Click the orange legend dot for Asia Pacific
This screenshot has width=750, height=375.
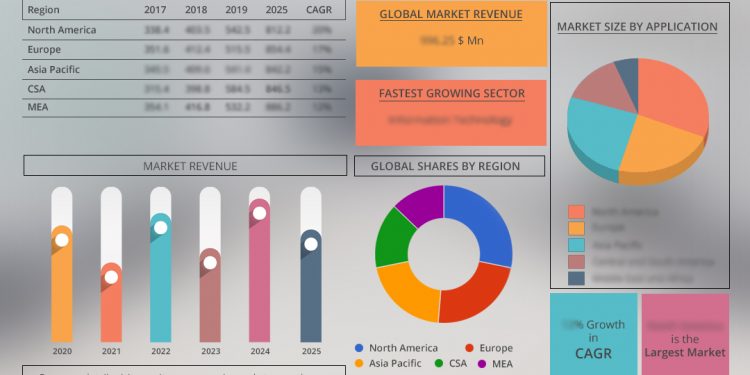point(359,364)
